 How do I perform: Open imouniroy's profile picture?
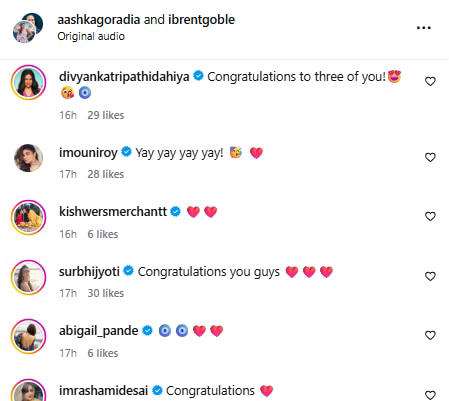tap(28, 158)
